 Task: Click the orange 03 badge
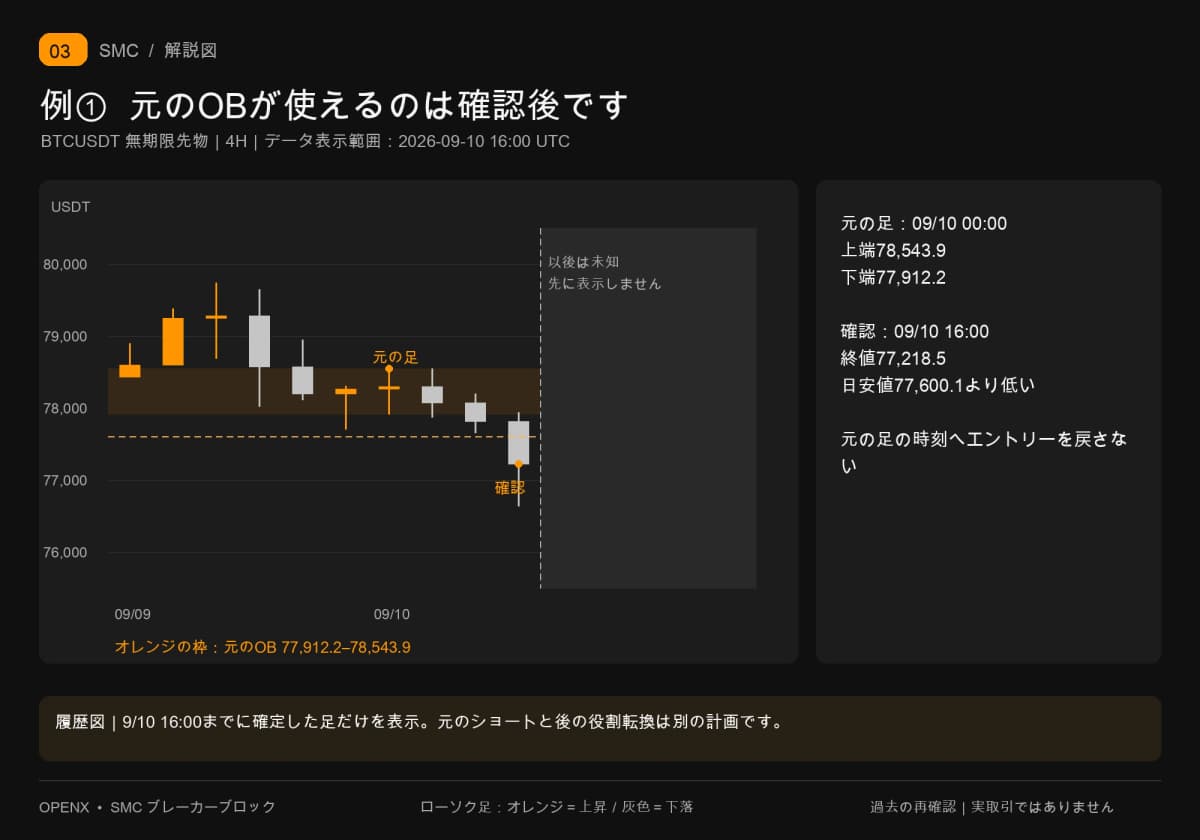pos(63,50)
